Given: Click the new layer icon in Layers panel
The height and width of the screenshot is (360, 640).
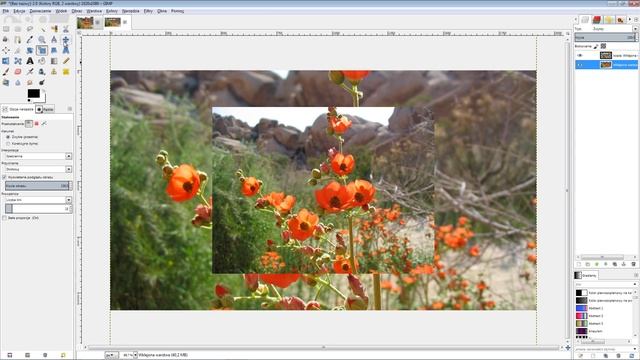Looking at the screenshot, I should pos(579,264).
